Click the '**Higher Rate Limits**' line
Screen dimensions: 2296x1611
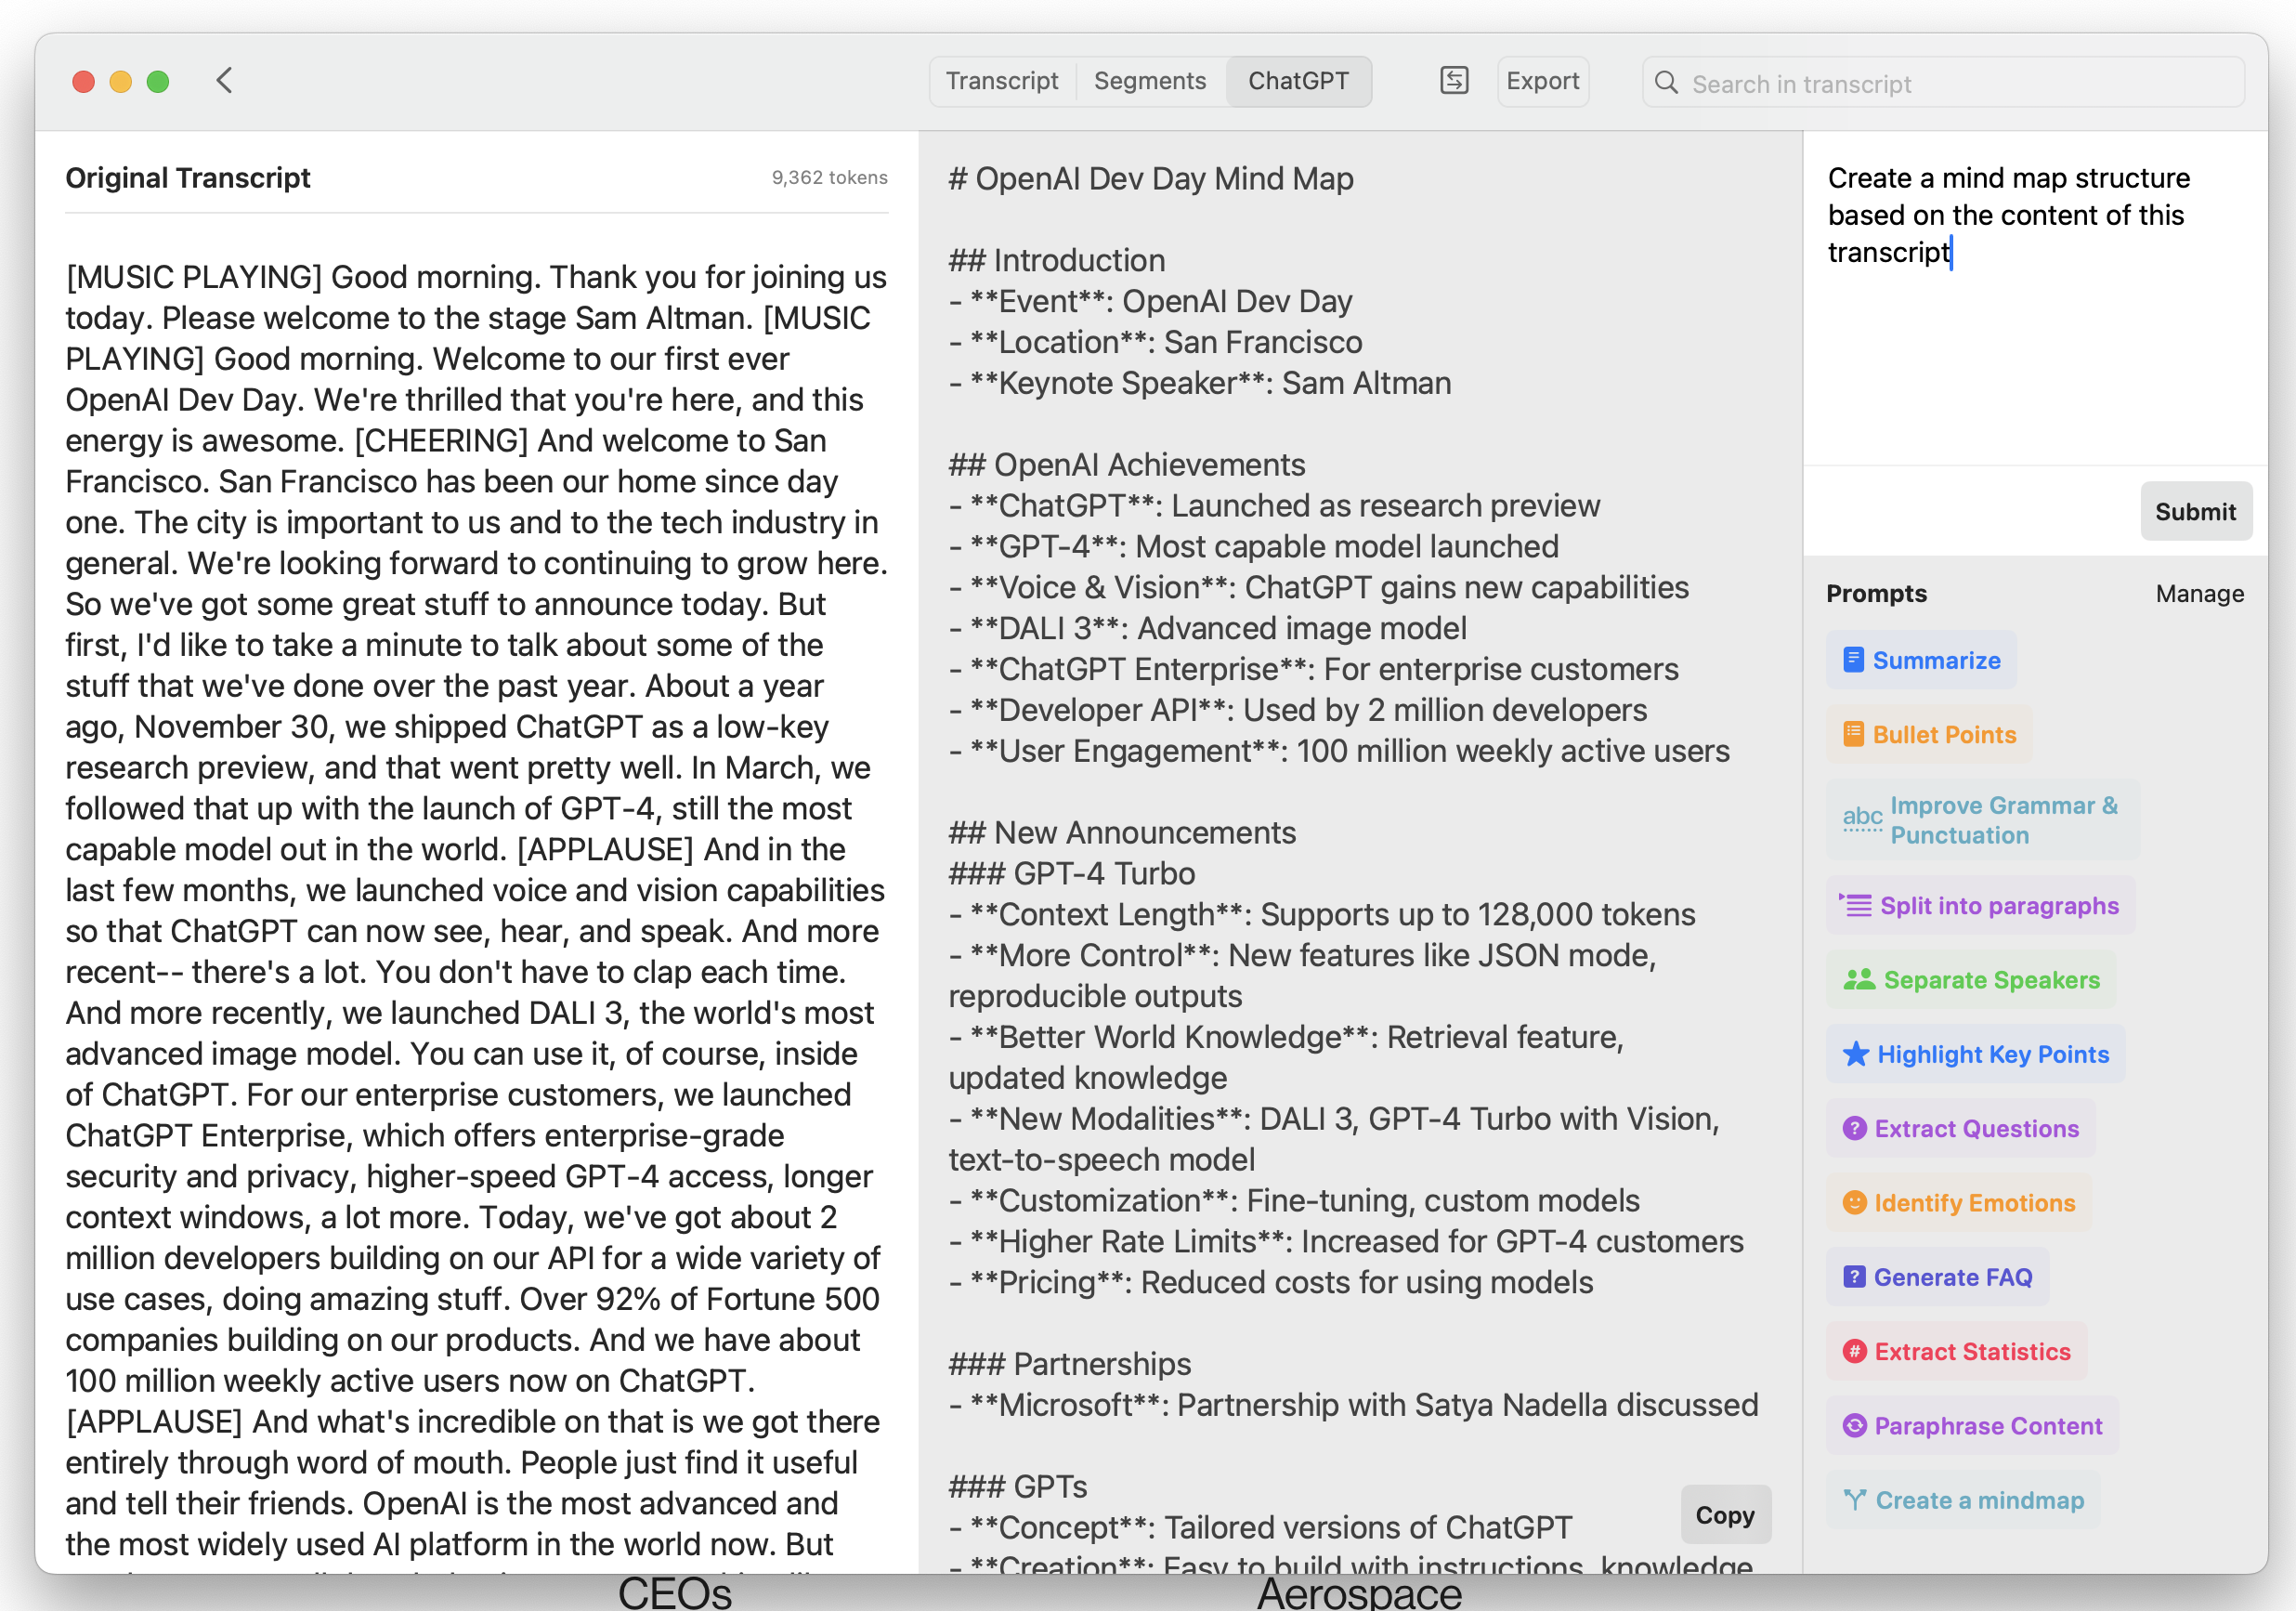[1346, 1241]
